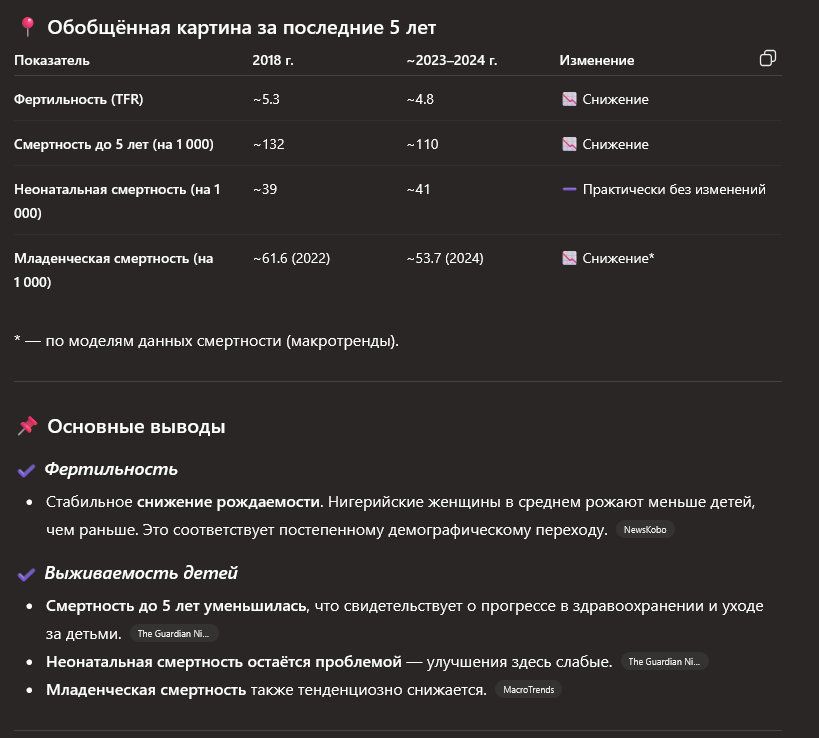Click the Изменение column header

coord(596,60)
